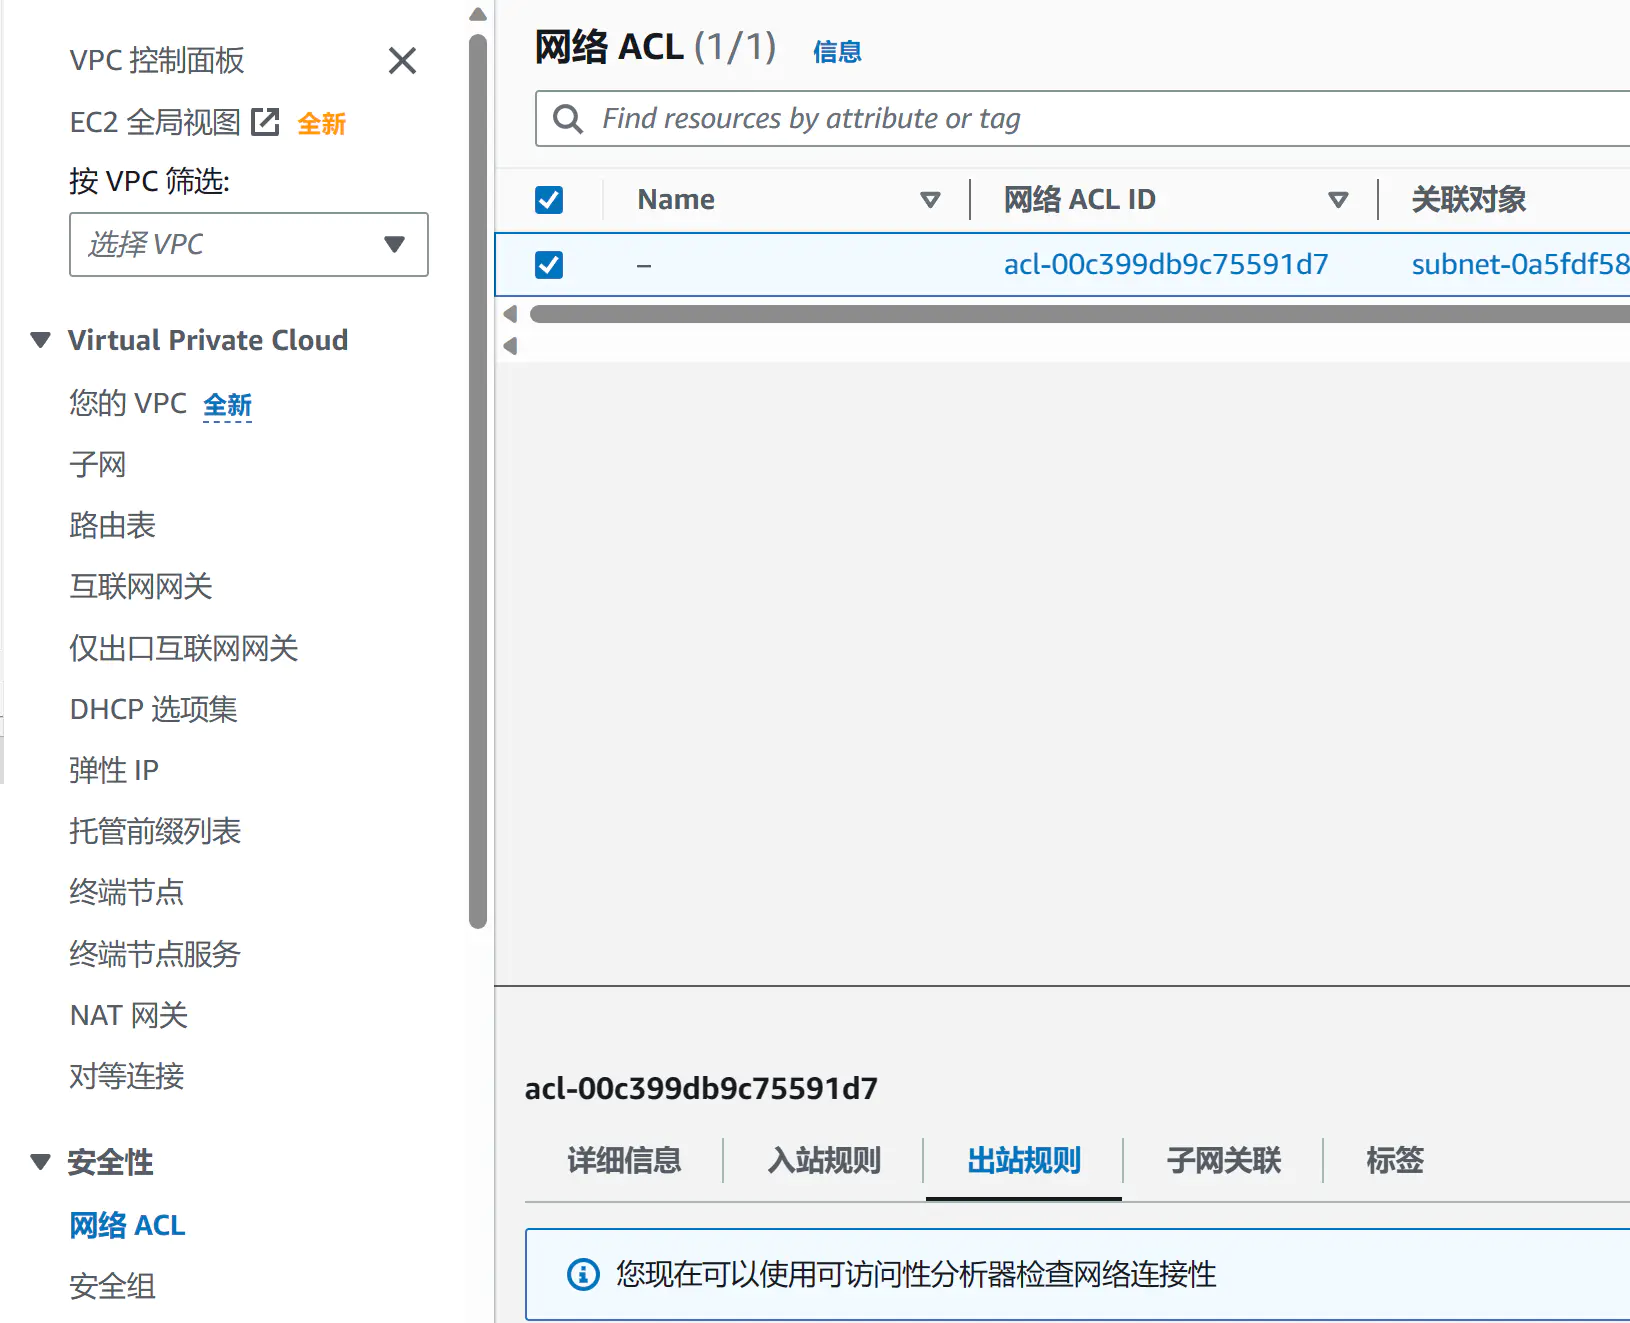Sort by the Name column arrow

tap(930, 200)
